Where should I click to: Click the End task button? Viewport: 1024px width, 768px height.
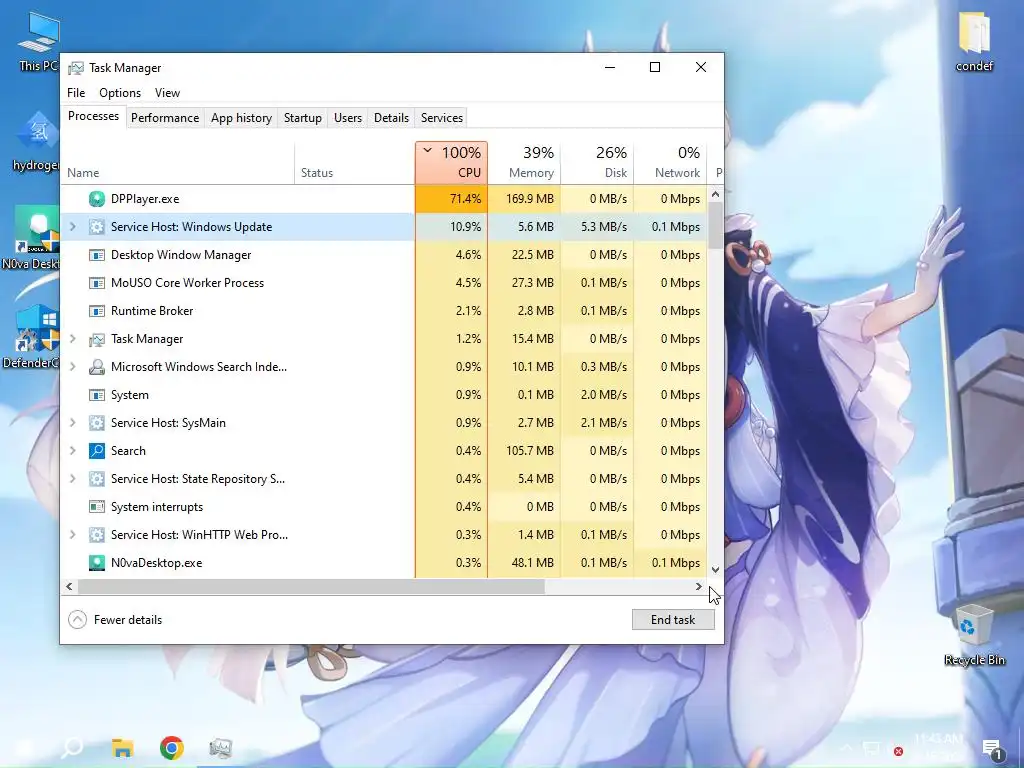(673, 620)
